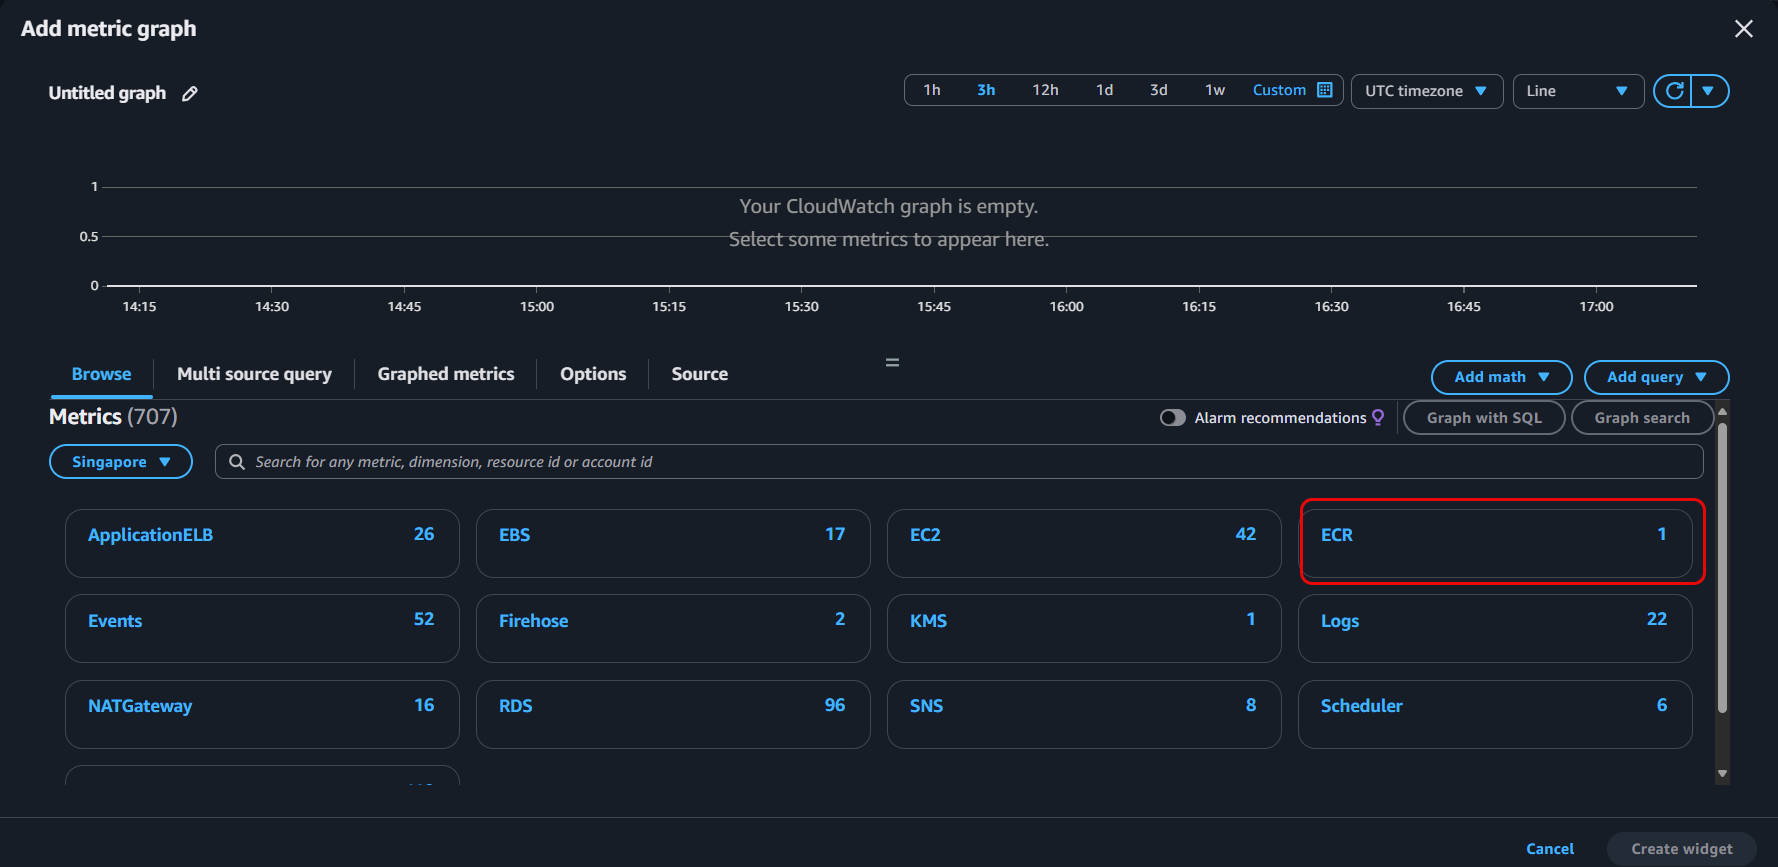Select the 3d time range
Viewport: 1778px width, 867px height.
1158,90
